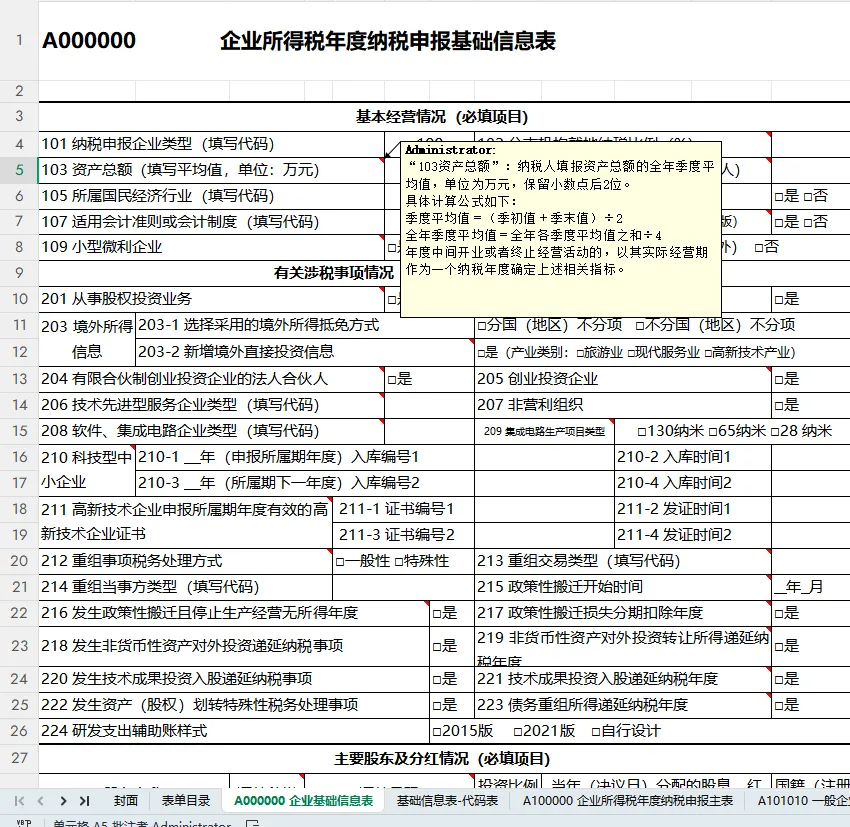Image resolution: width=850 pixels, height=827 pixels.
Task: Click cell 105 所属国民经济行业
Action: (x=211, y=196)
